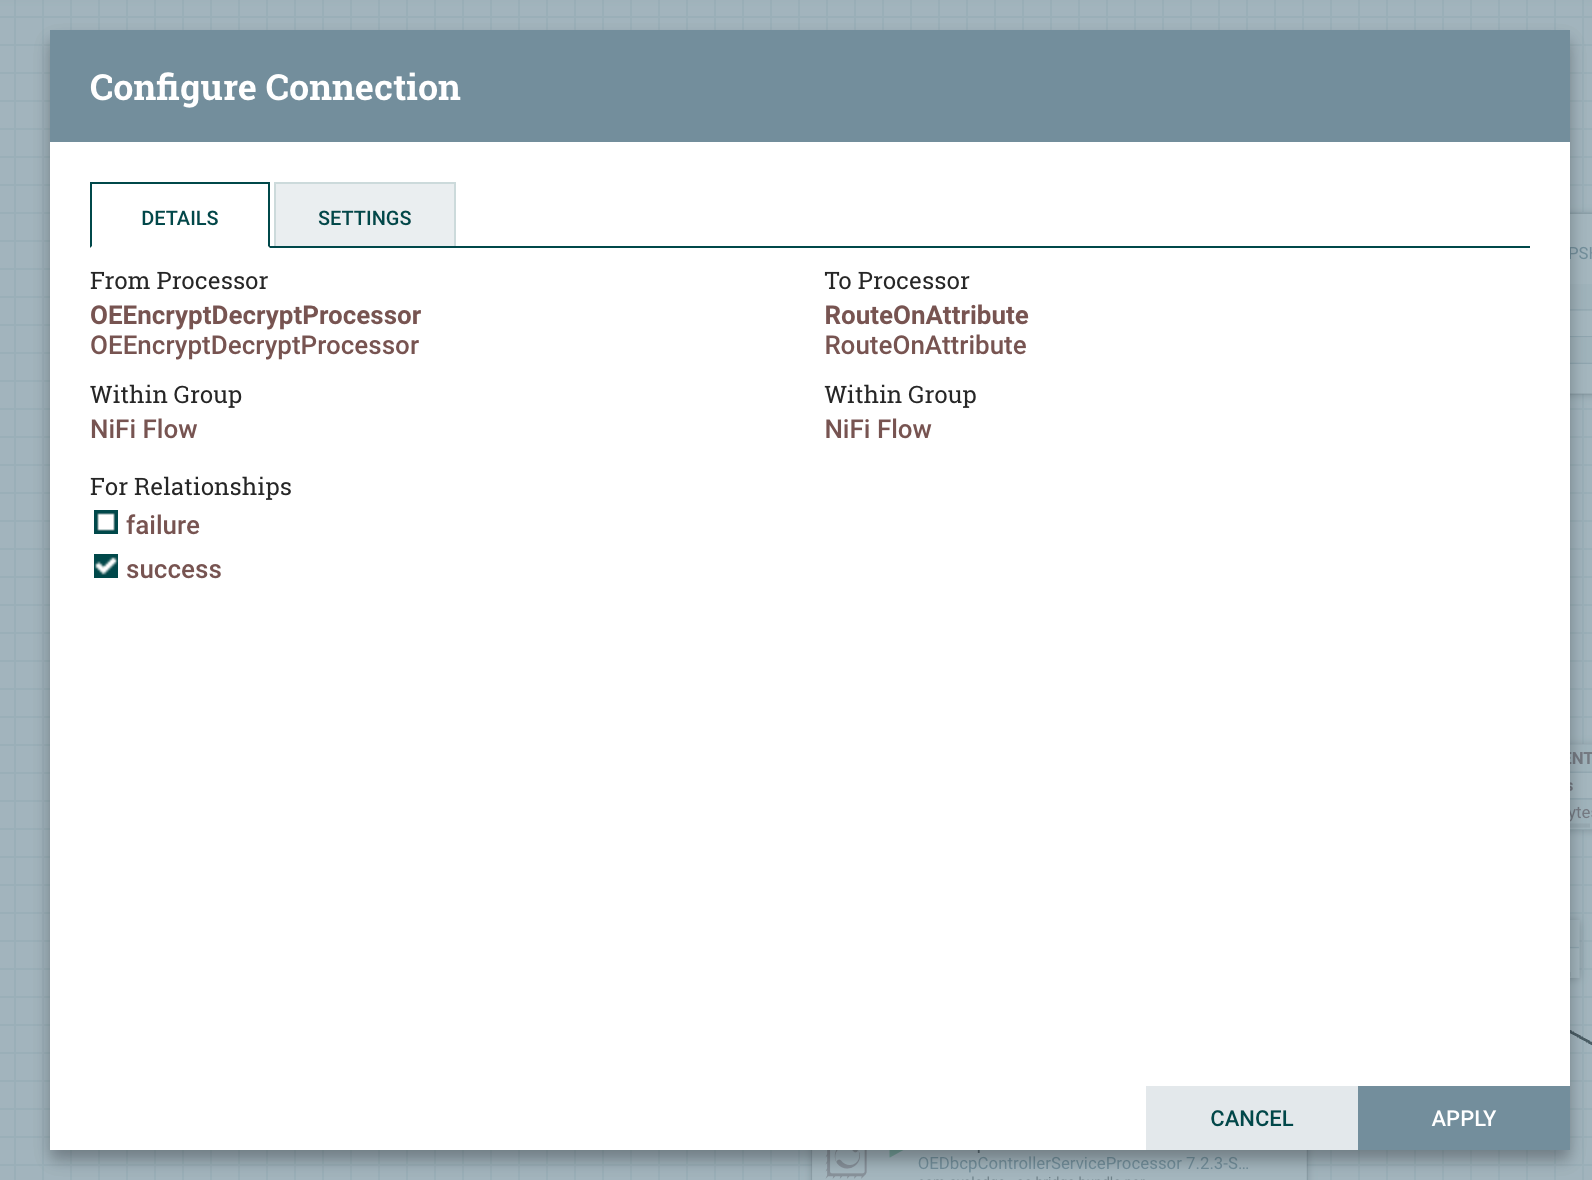Click the 'success' relationship label
Screen dimensions: 1592x1180
173,569
